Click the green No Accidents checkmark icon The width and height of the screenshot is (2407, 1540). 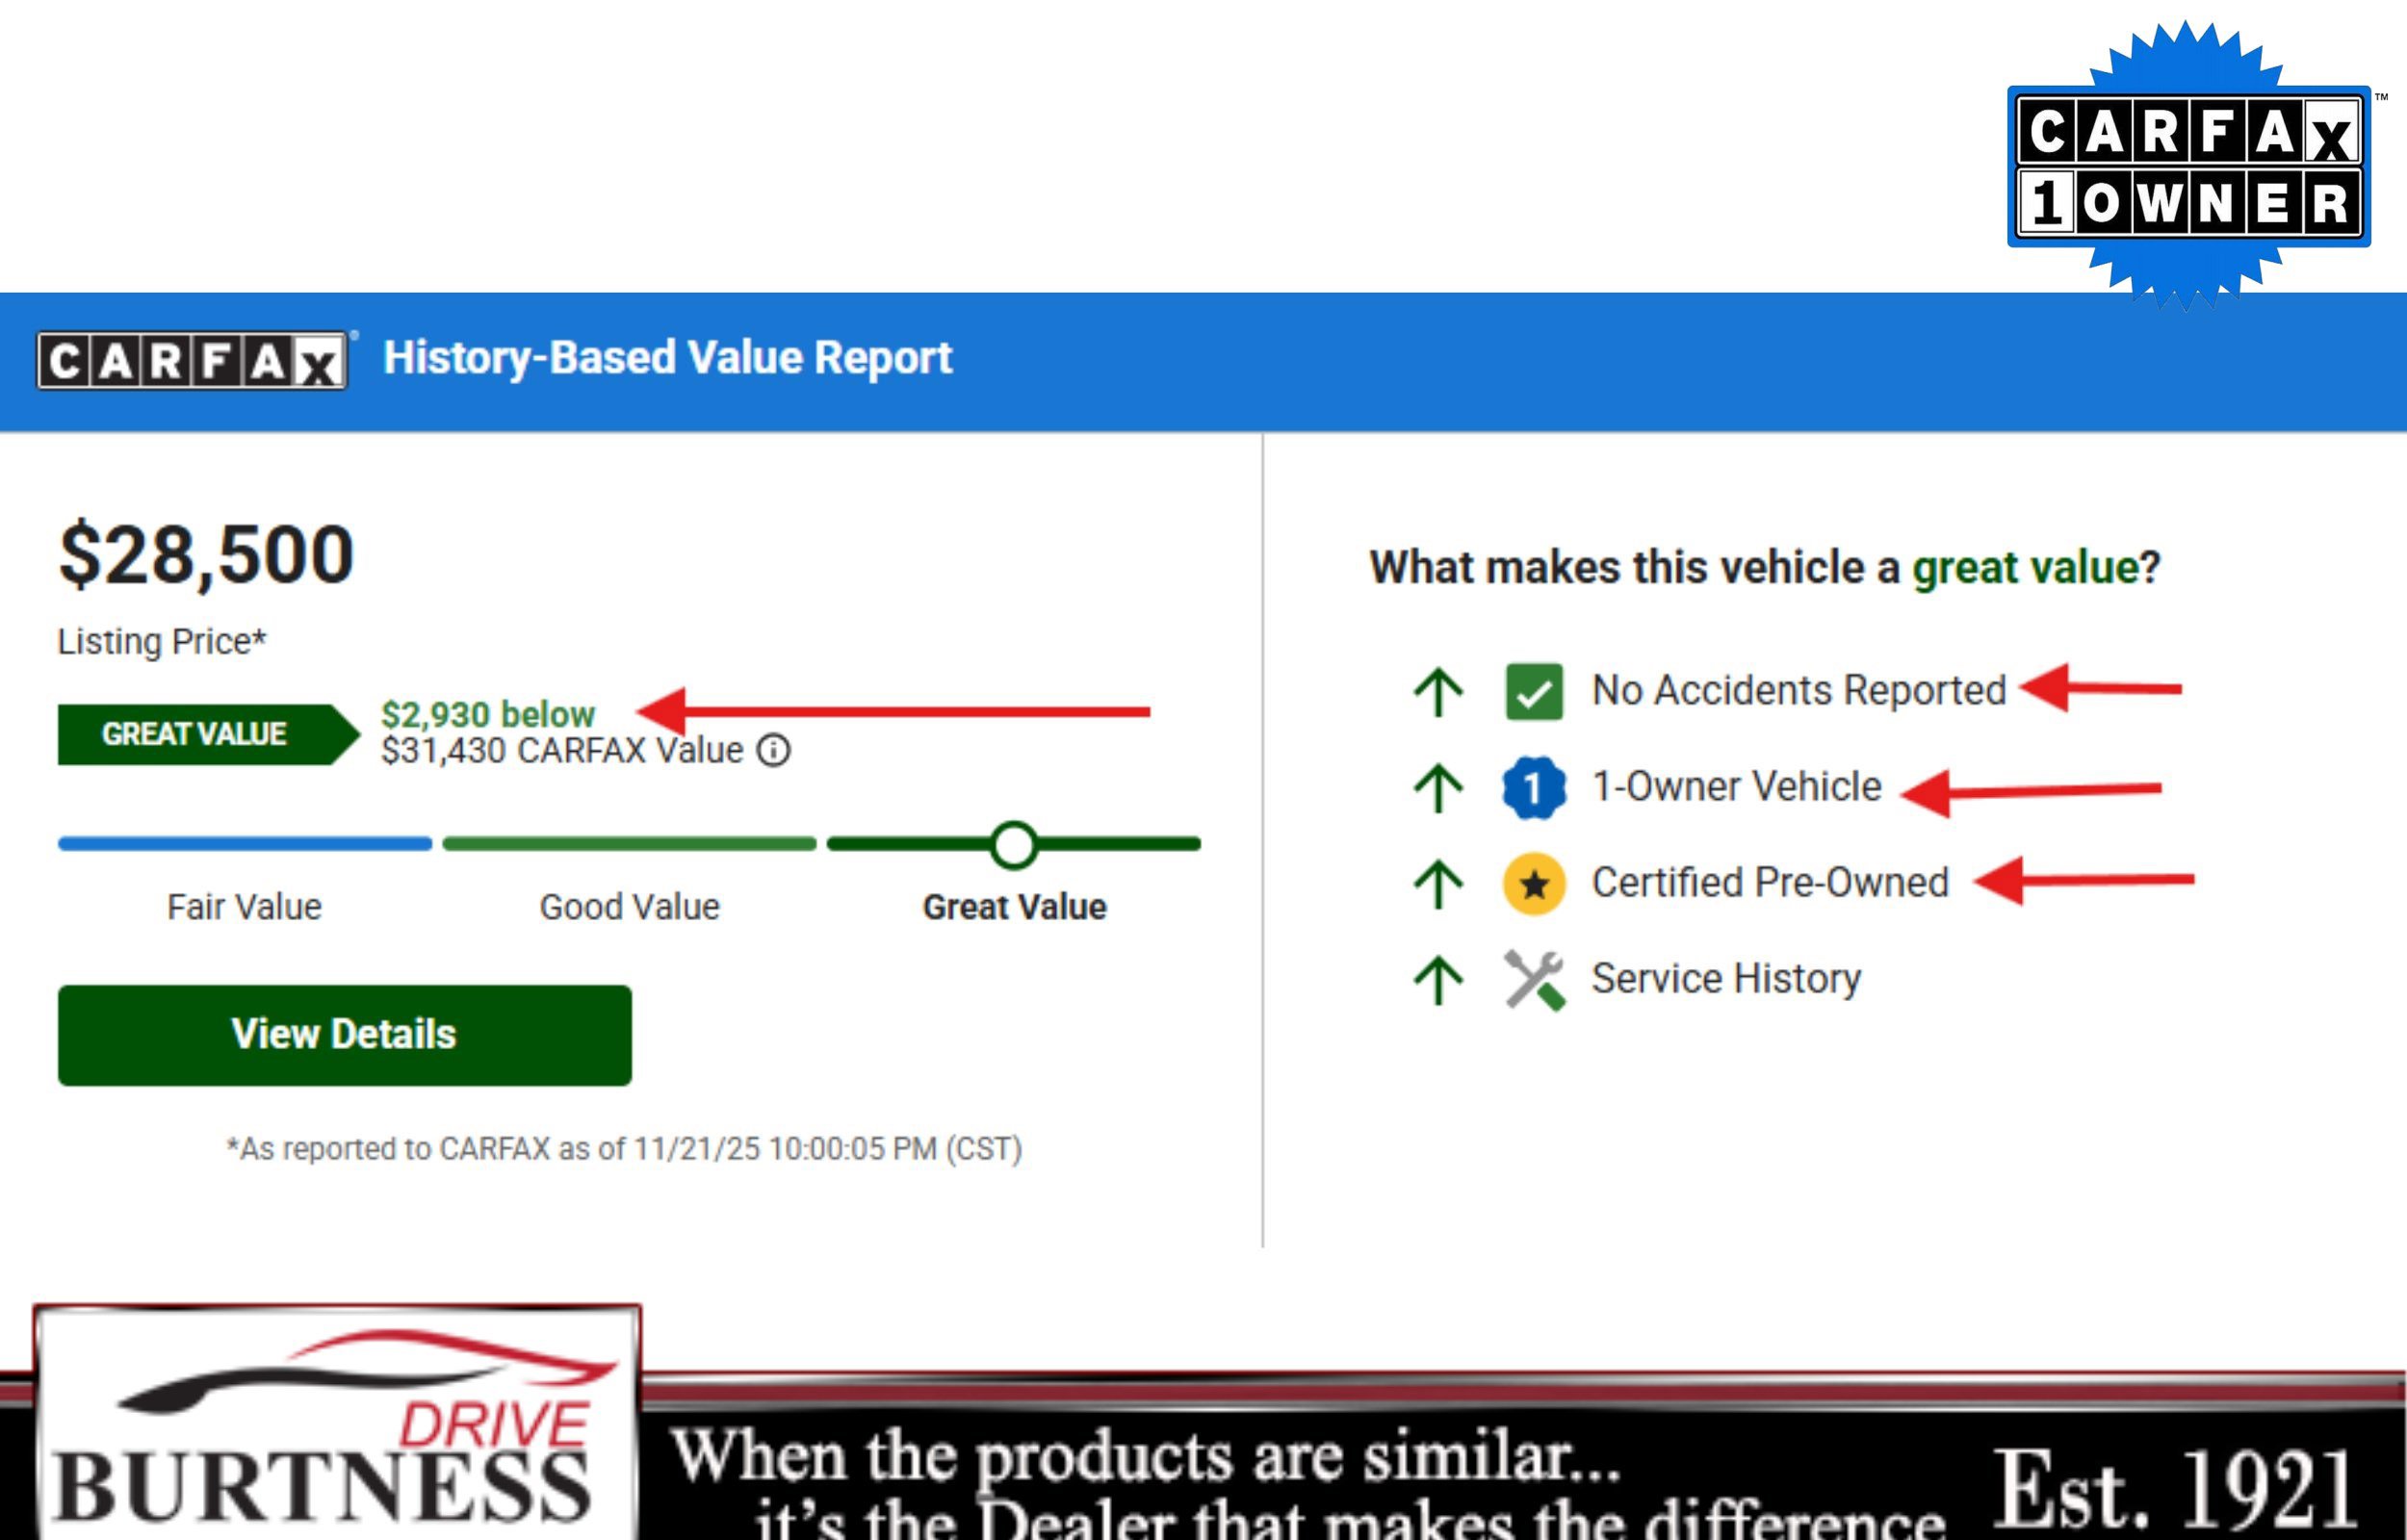coord(1533,691)
